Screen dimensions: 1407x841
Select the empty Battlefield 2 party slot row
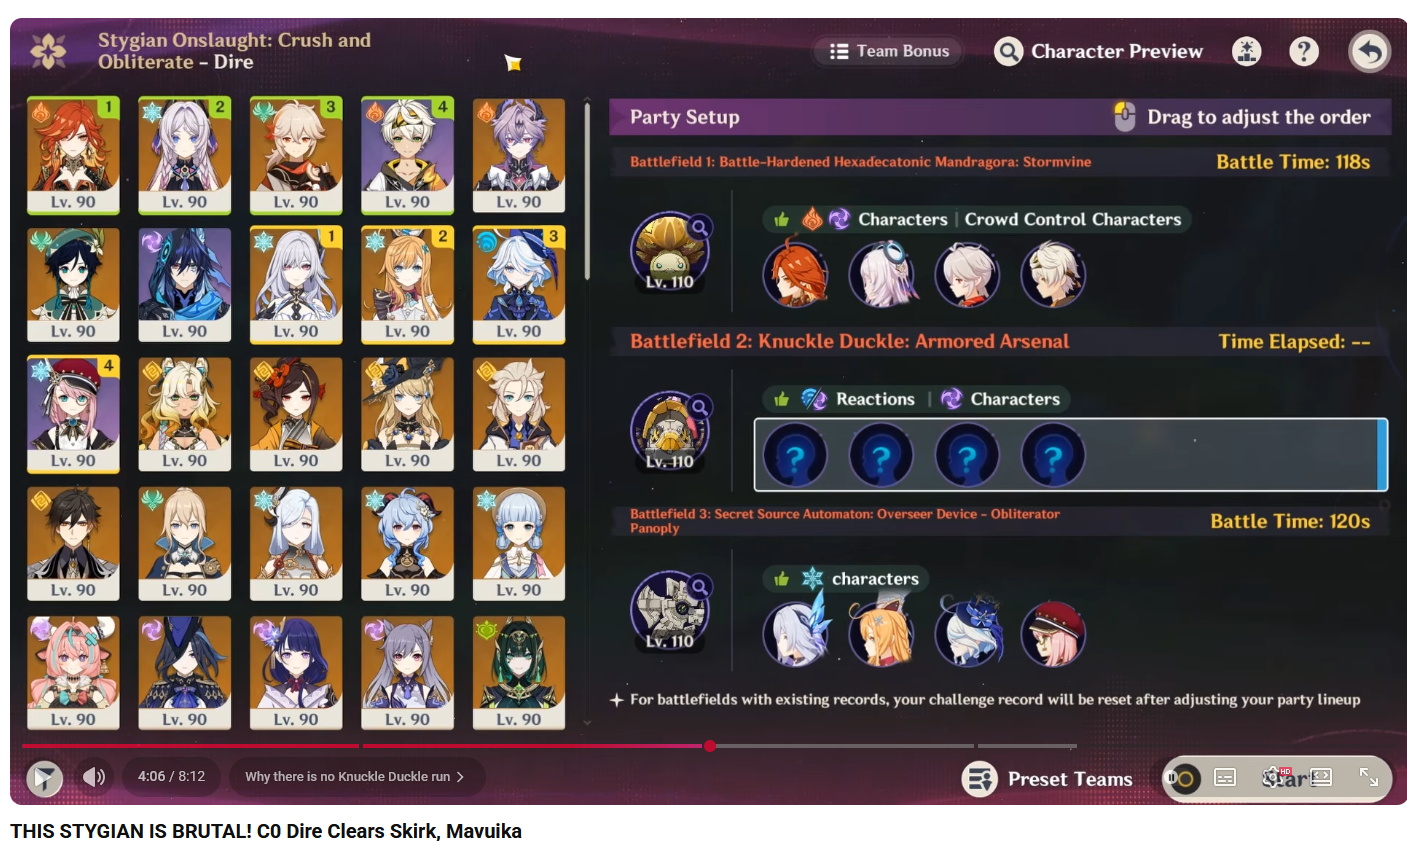[x=1070, y=455]
